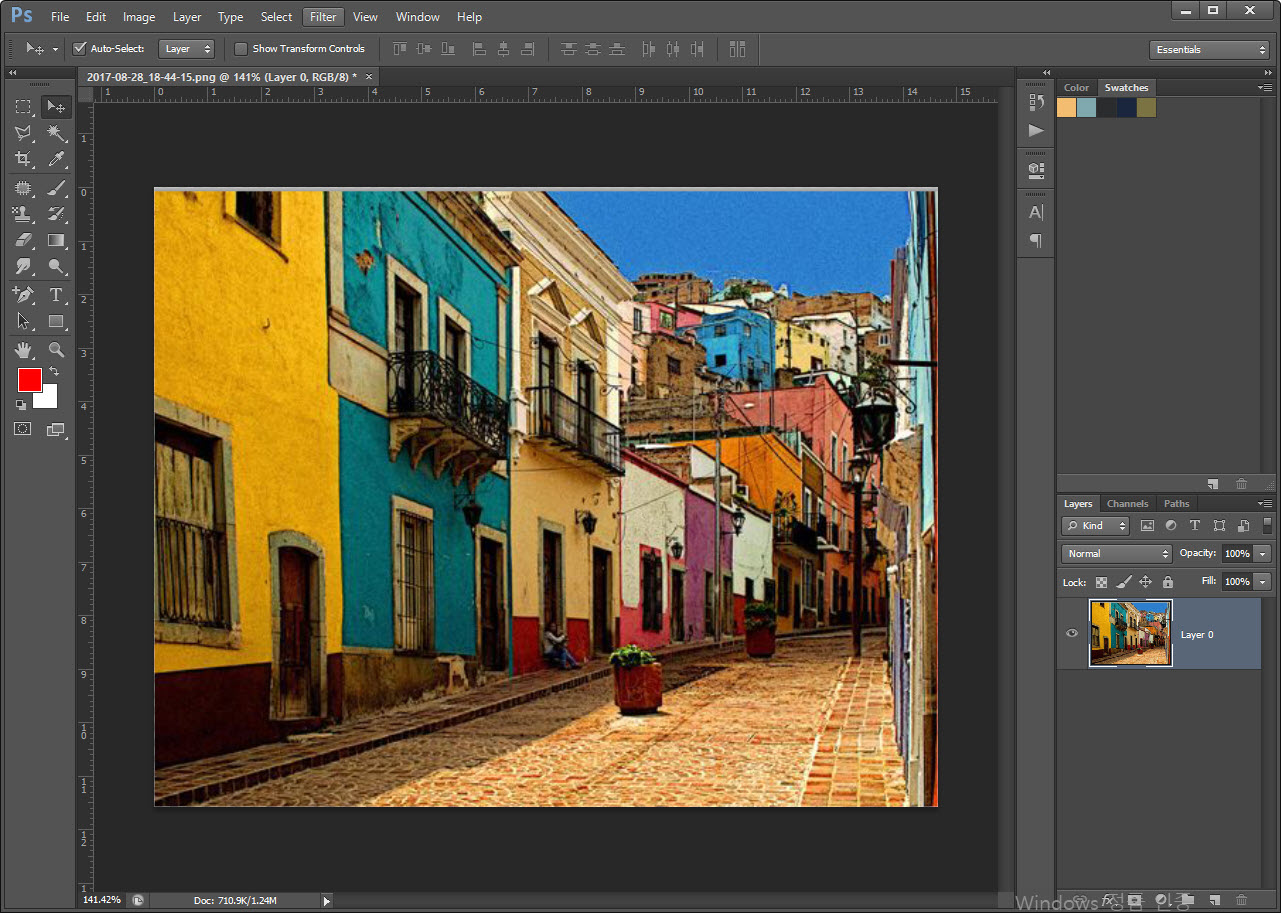Close the 2017-08-28_18-44-15.png document tab

click(369, 76)
